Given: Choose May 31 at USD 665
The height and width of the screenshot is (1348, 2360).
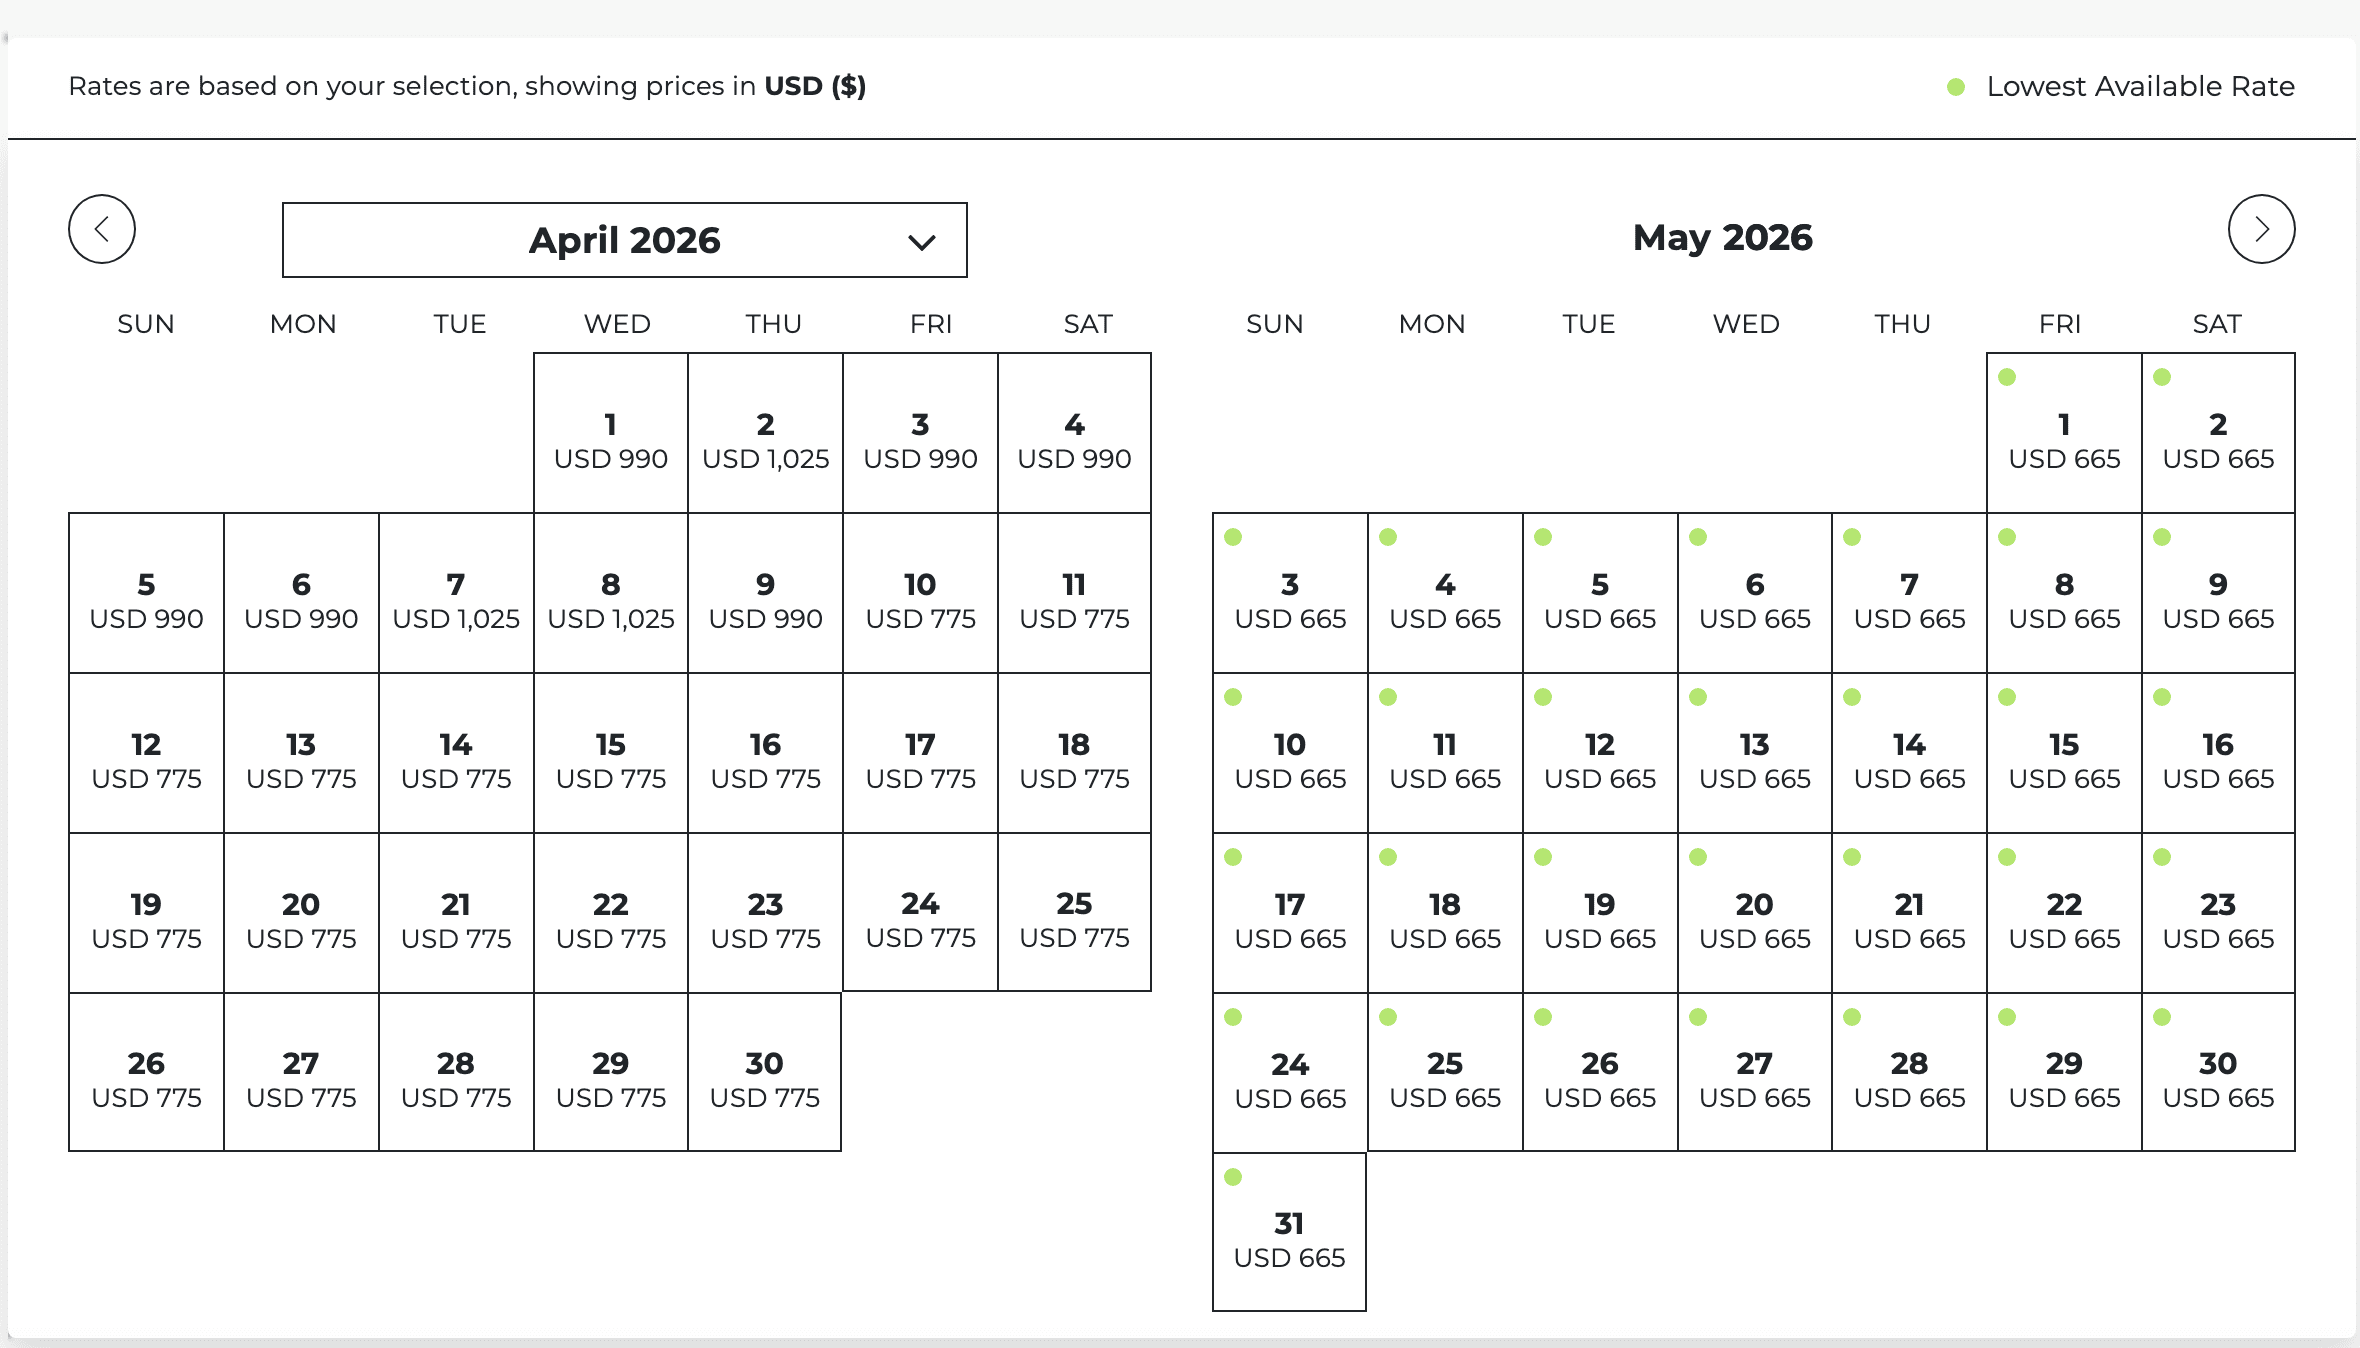Looking at the screenshot, I should [x=1289, y=1233].
